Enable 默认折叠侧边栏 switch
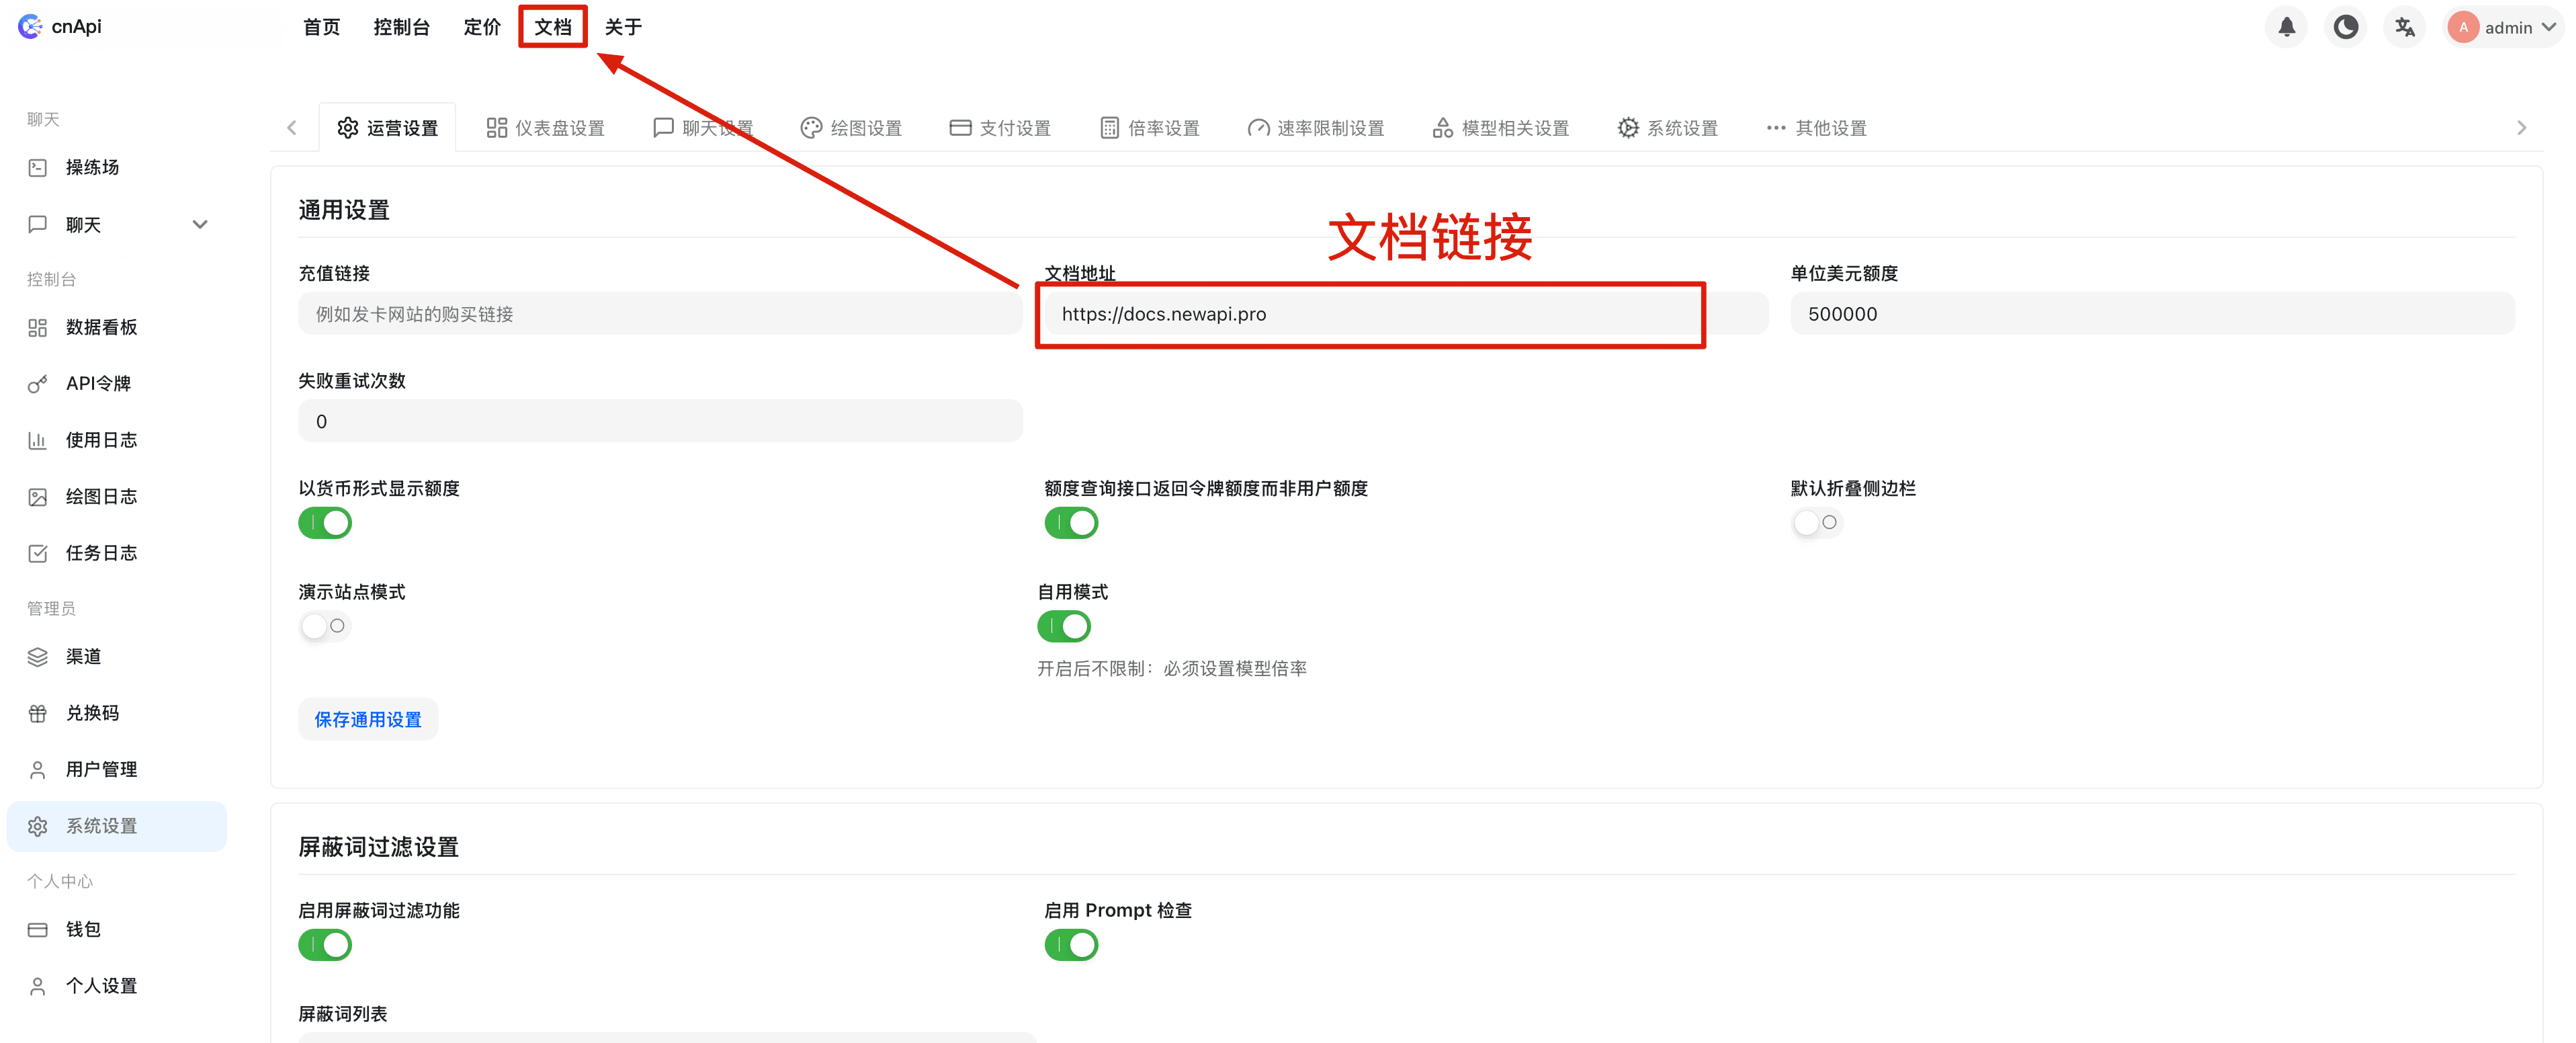This screenshot has width=2576, height=1043. pos(1817,522)
